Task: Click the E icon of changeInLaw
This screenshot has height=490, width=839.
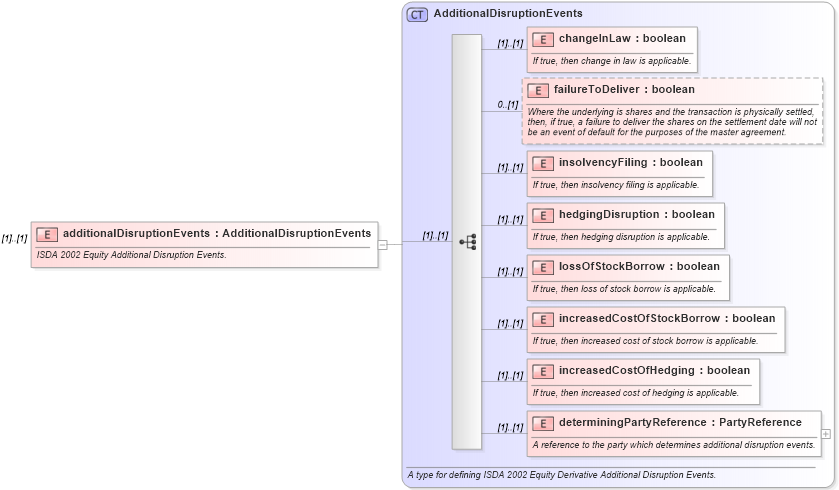Action: click(543, 40)
